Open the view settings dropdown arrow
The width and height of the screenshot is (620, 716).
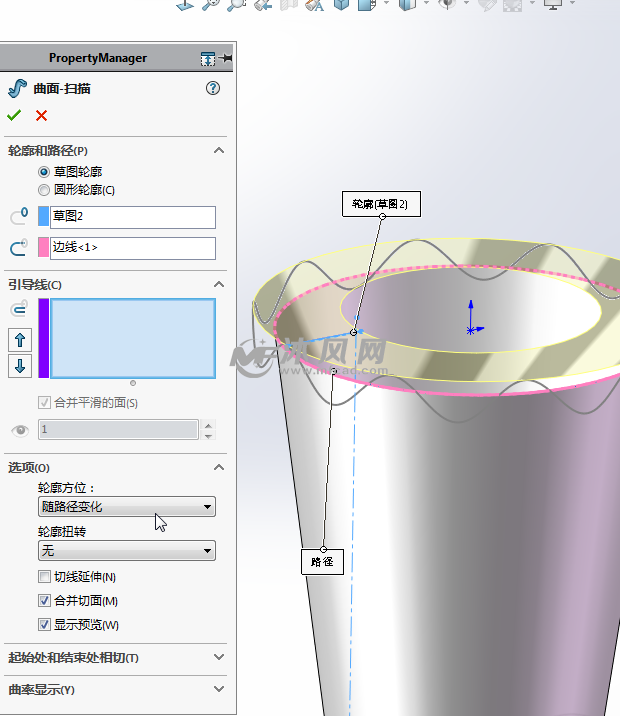click(x=572, y=4)
